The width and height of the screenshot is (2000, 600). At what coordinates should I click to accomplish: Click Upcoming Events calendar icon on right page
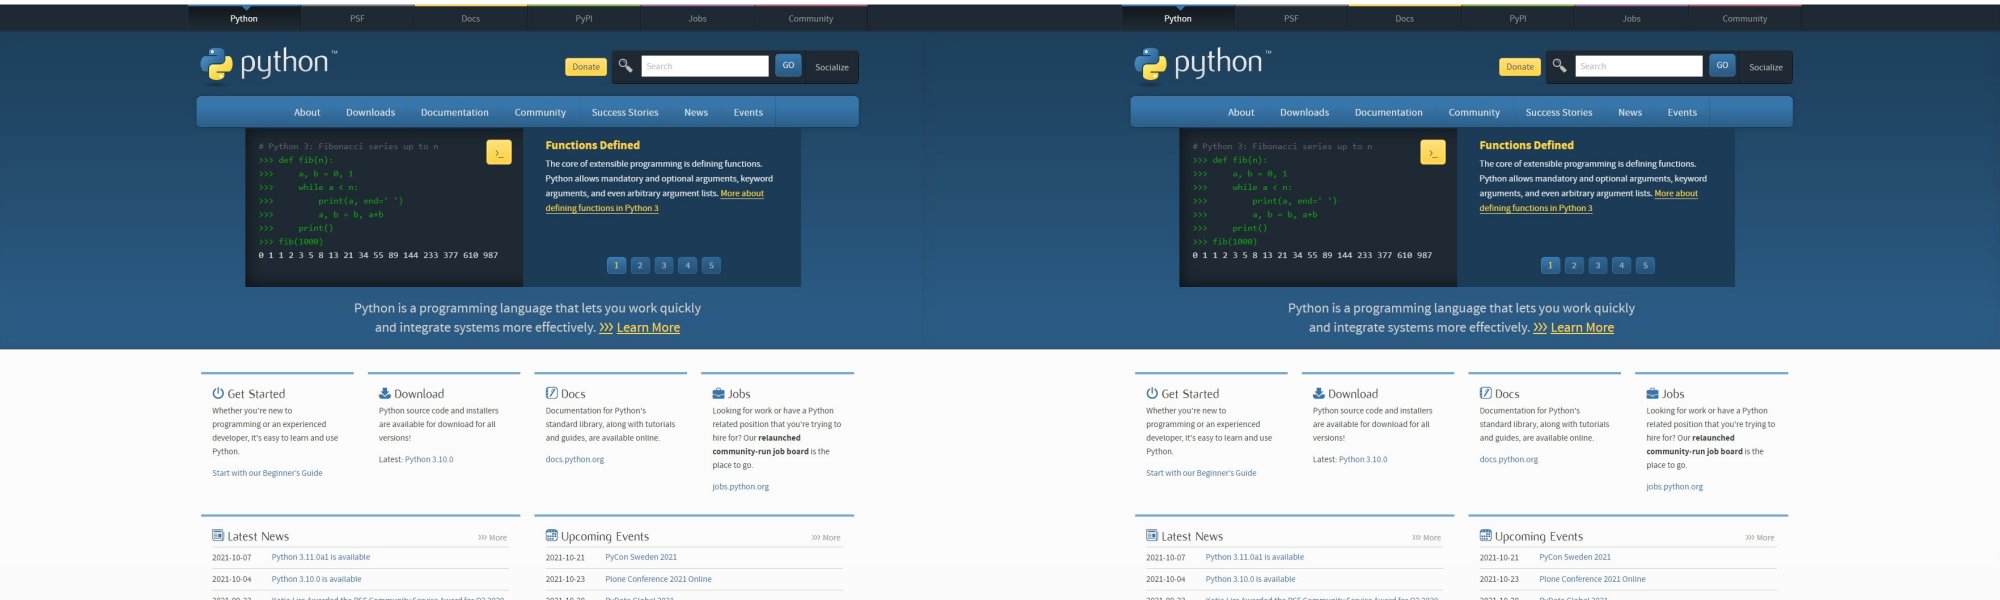pyautogui.click(x=1486, y=535)
